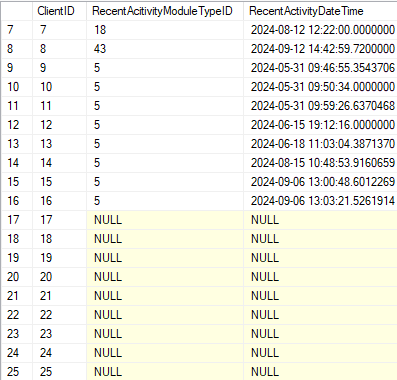Click module type value 5 in row 9
This screenshot has height=380, width=397.
pos(165,68)
